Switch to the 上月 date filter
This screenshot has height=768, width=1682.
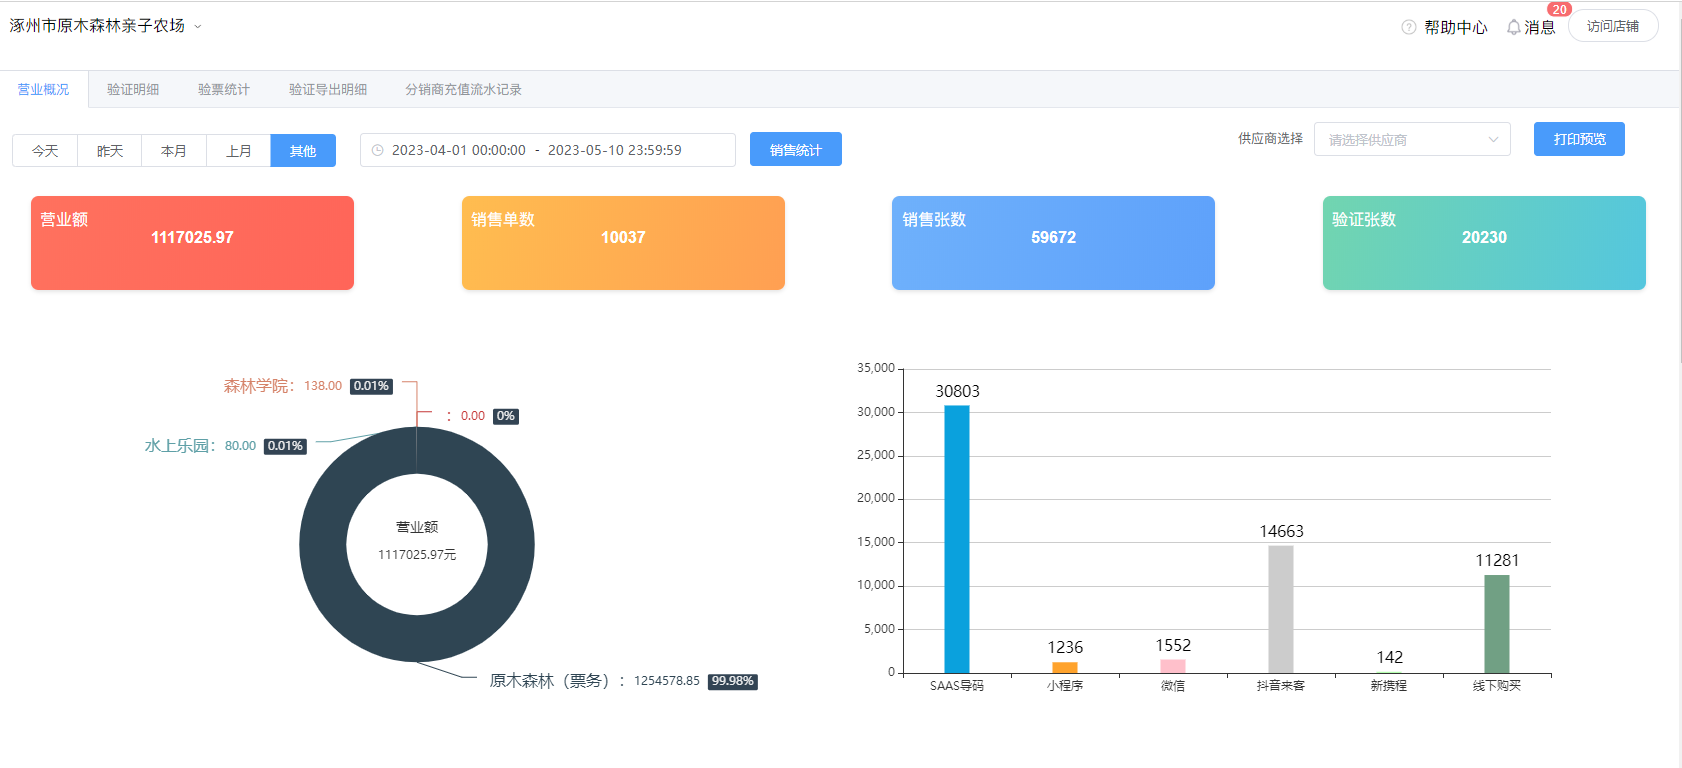point(238,151)
